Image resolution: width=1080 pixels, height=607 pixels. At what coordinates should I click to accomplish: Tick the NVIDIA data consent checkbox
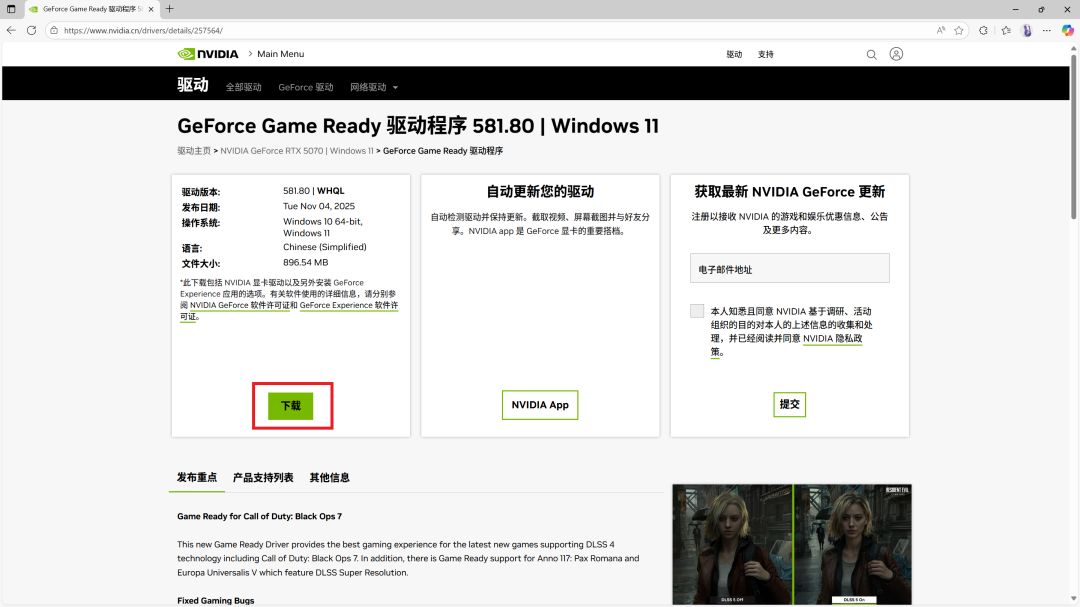(697, 311)
